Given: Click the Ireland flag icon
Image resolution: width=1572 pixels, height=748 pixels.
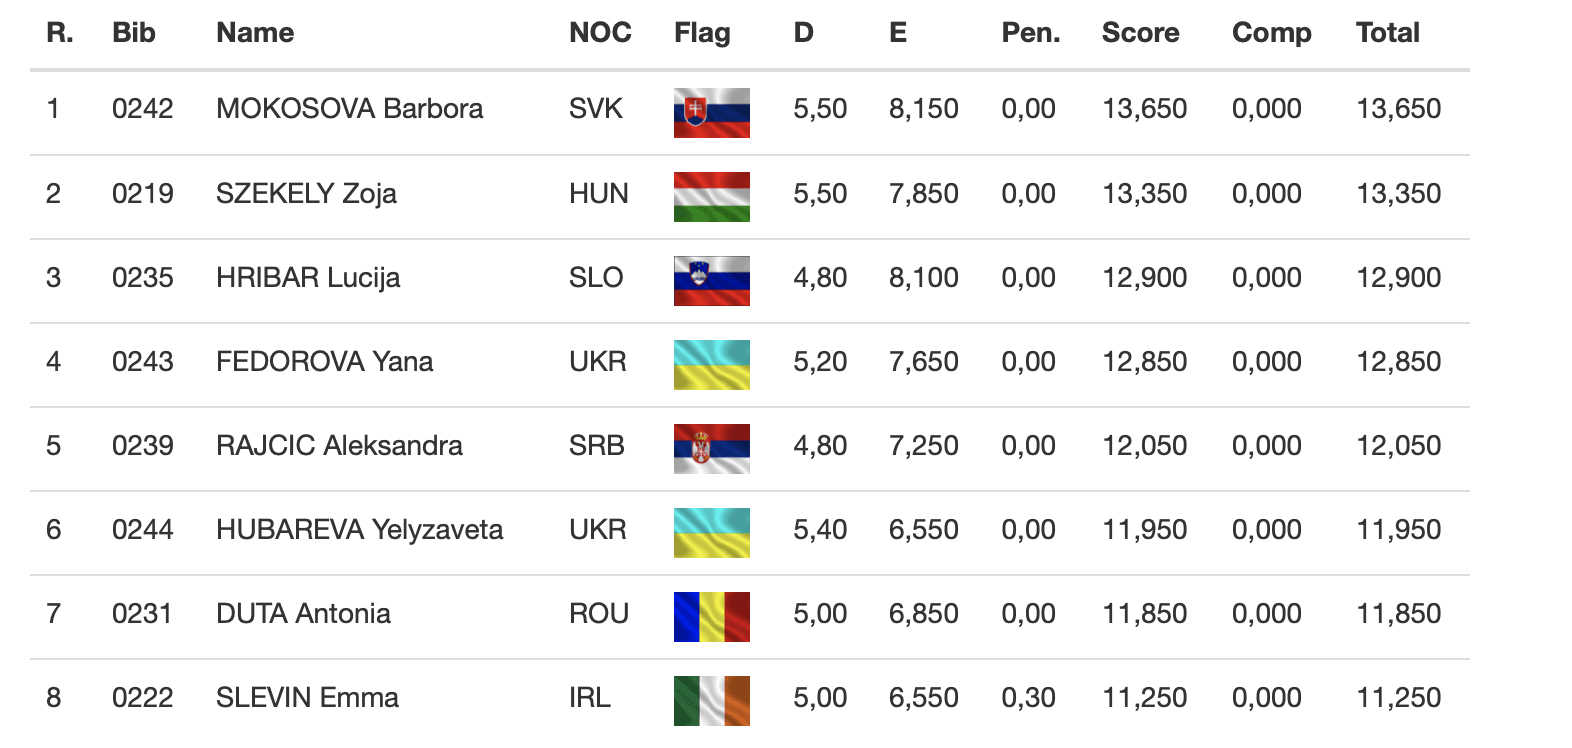Looking at the screenshot, I should [x=711, y=700].
